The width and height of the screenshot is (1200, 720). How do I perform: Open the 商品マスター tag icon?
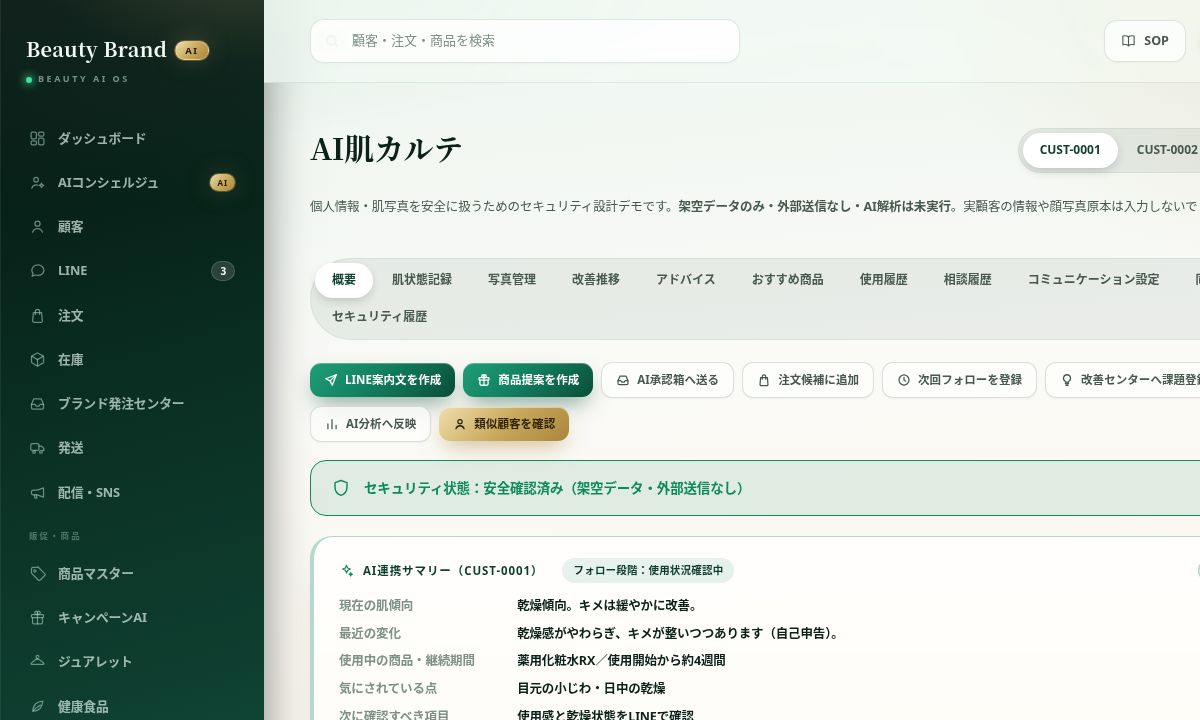click(x=38, y=574)
